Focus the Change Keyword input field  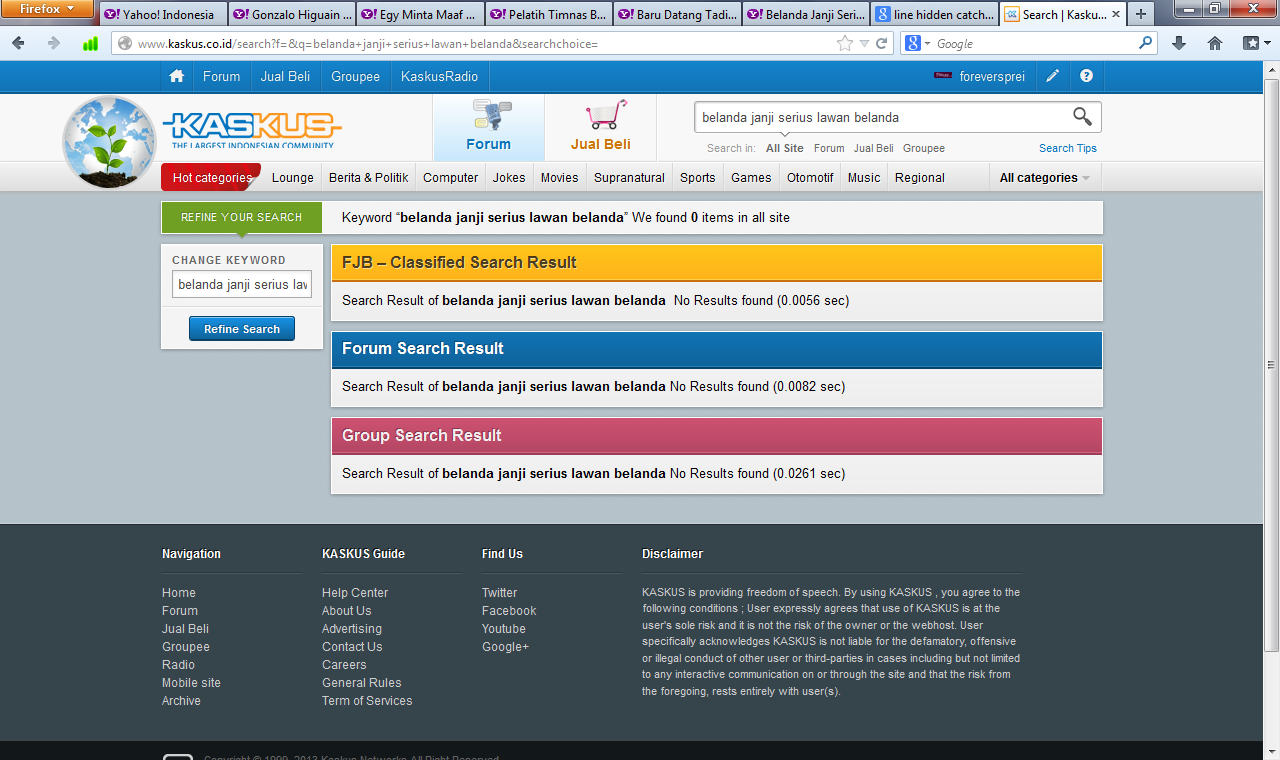coord(242,284)
